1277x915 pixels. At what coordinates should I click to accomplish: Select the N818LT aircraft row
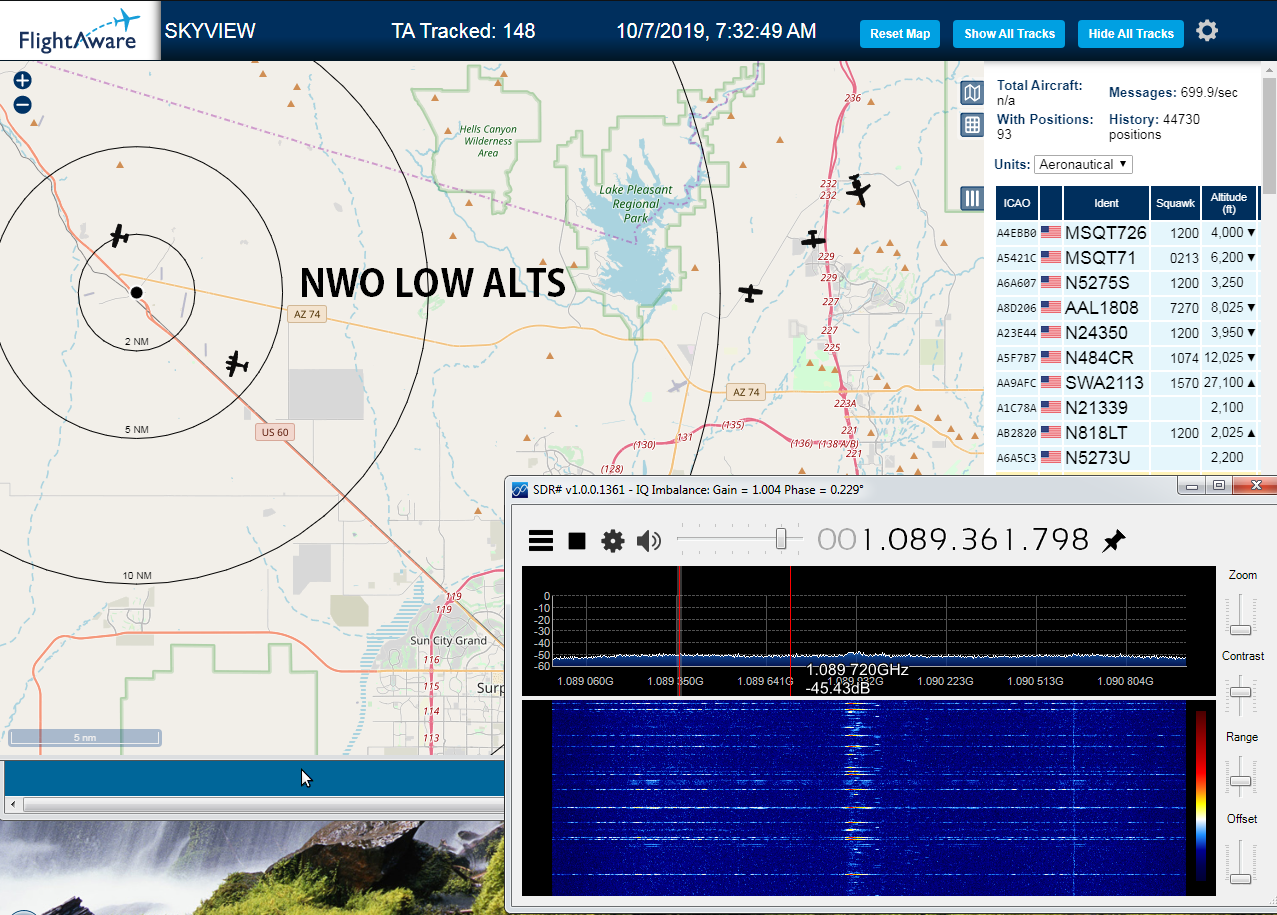[1127, 432]
